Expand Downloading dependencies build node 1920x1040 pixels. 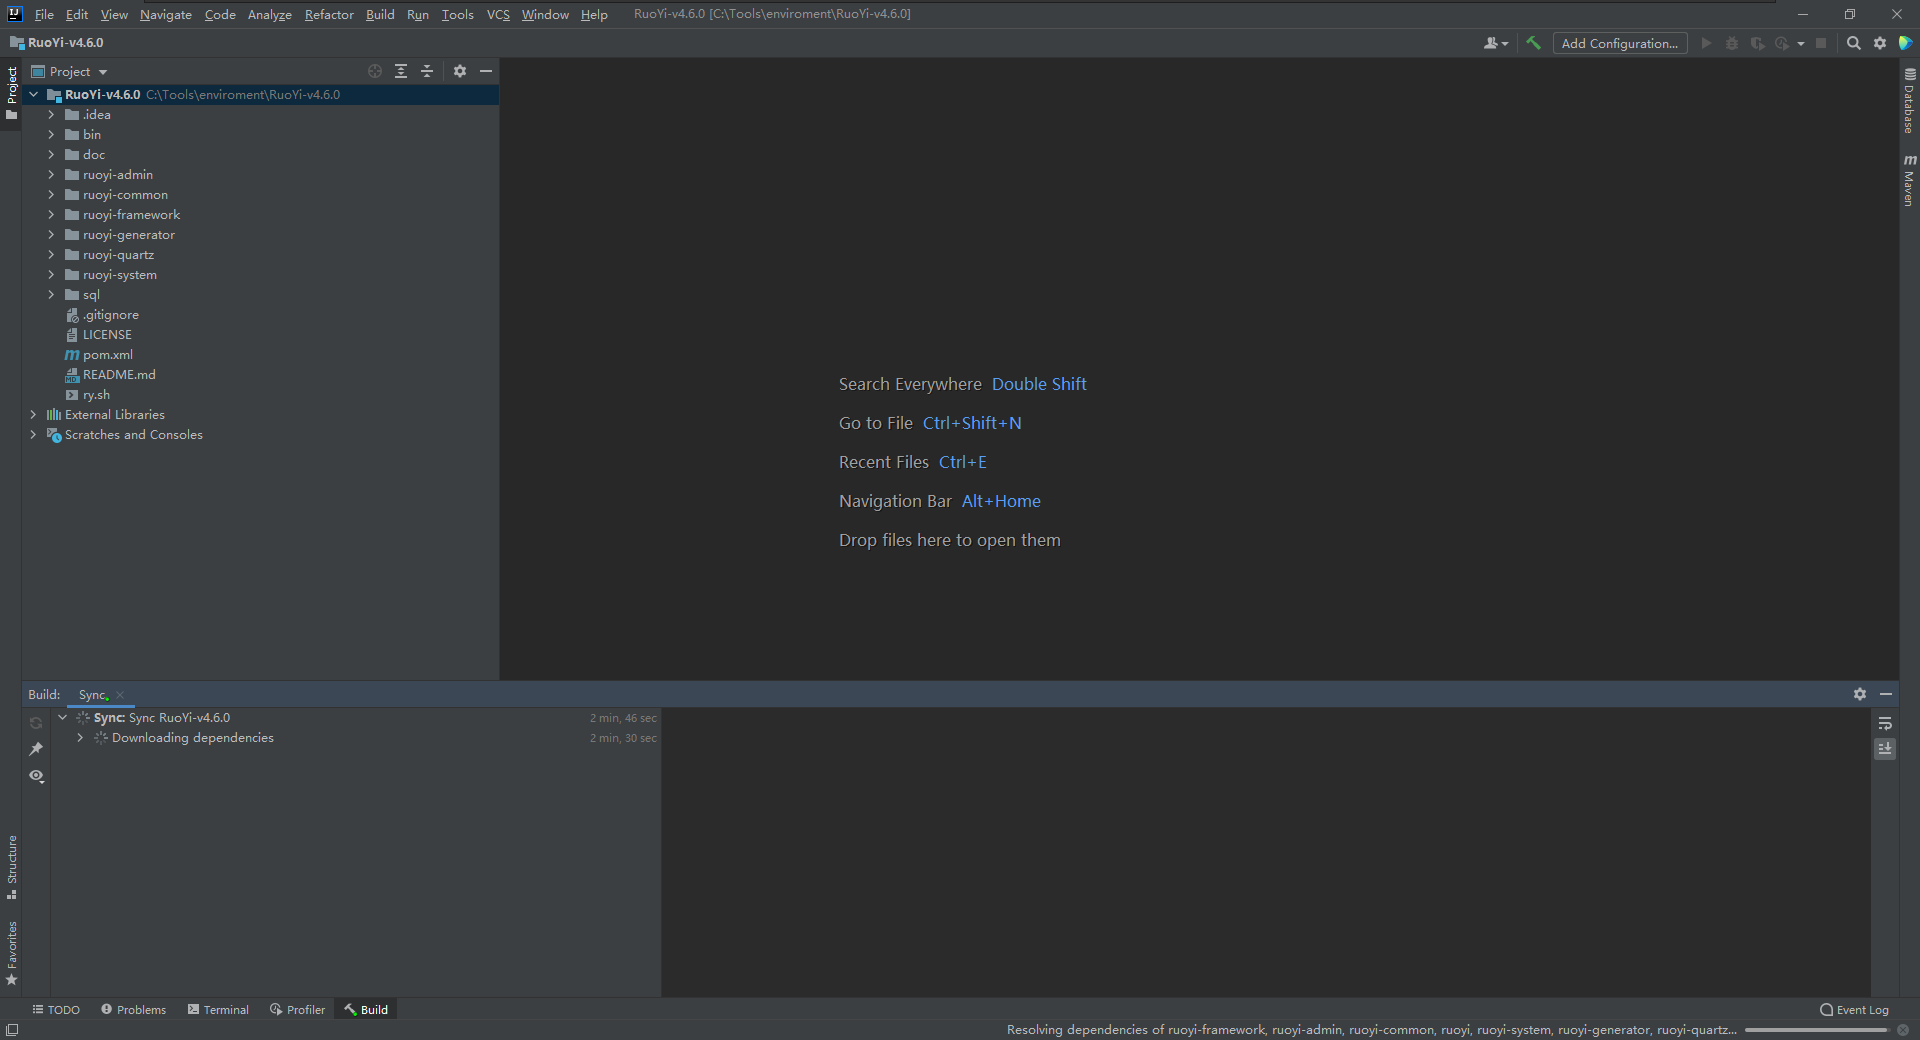pos(80,738)
